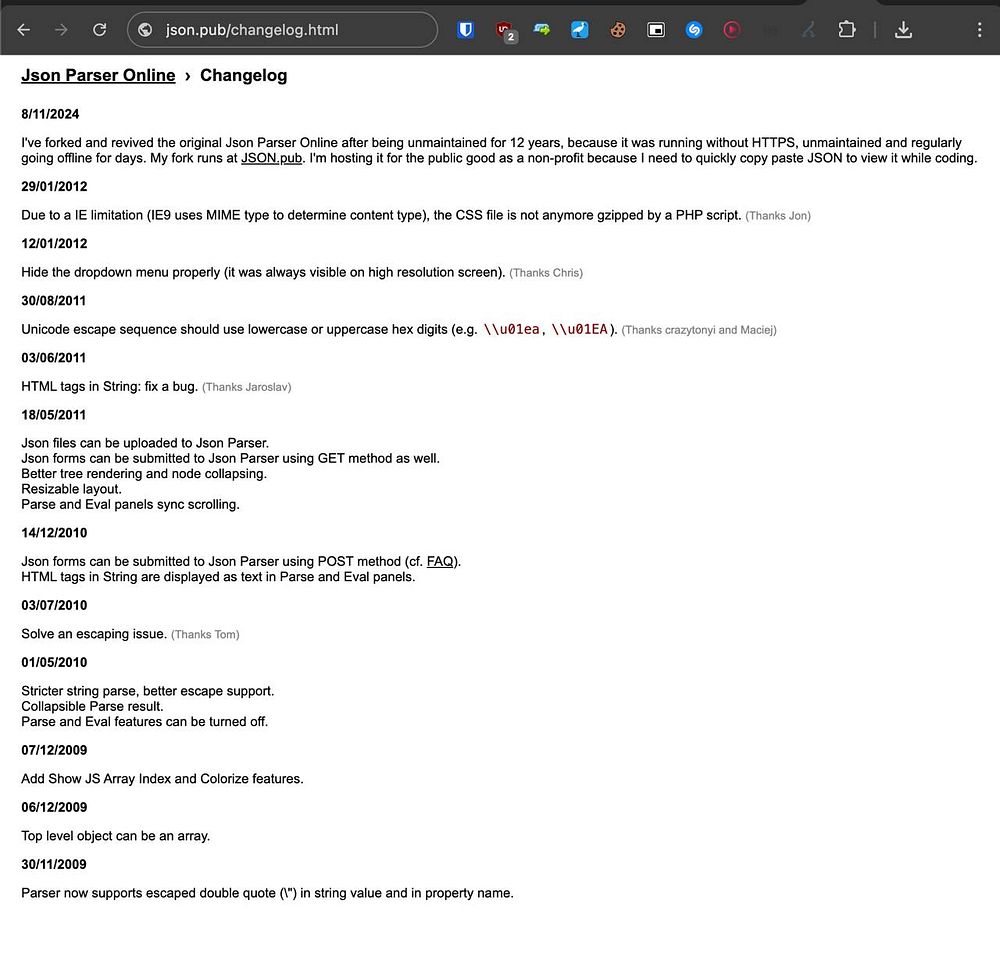This screenshot has width=1000, height=971.
Task: Click the 06/12/2009 date heading
Action: (54, 807)
